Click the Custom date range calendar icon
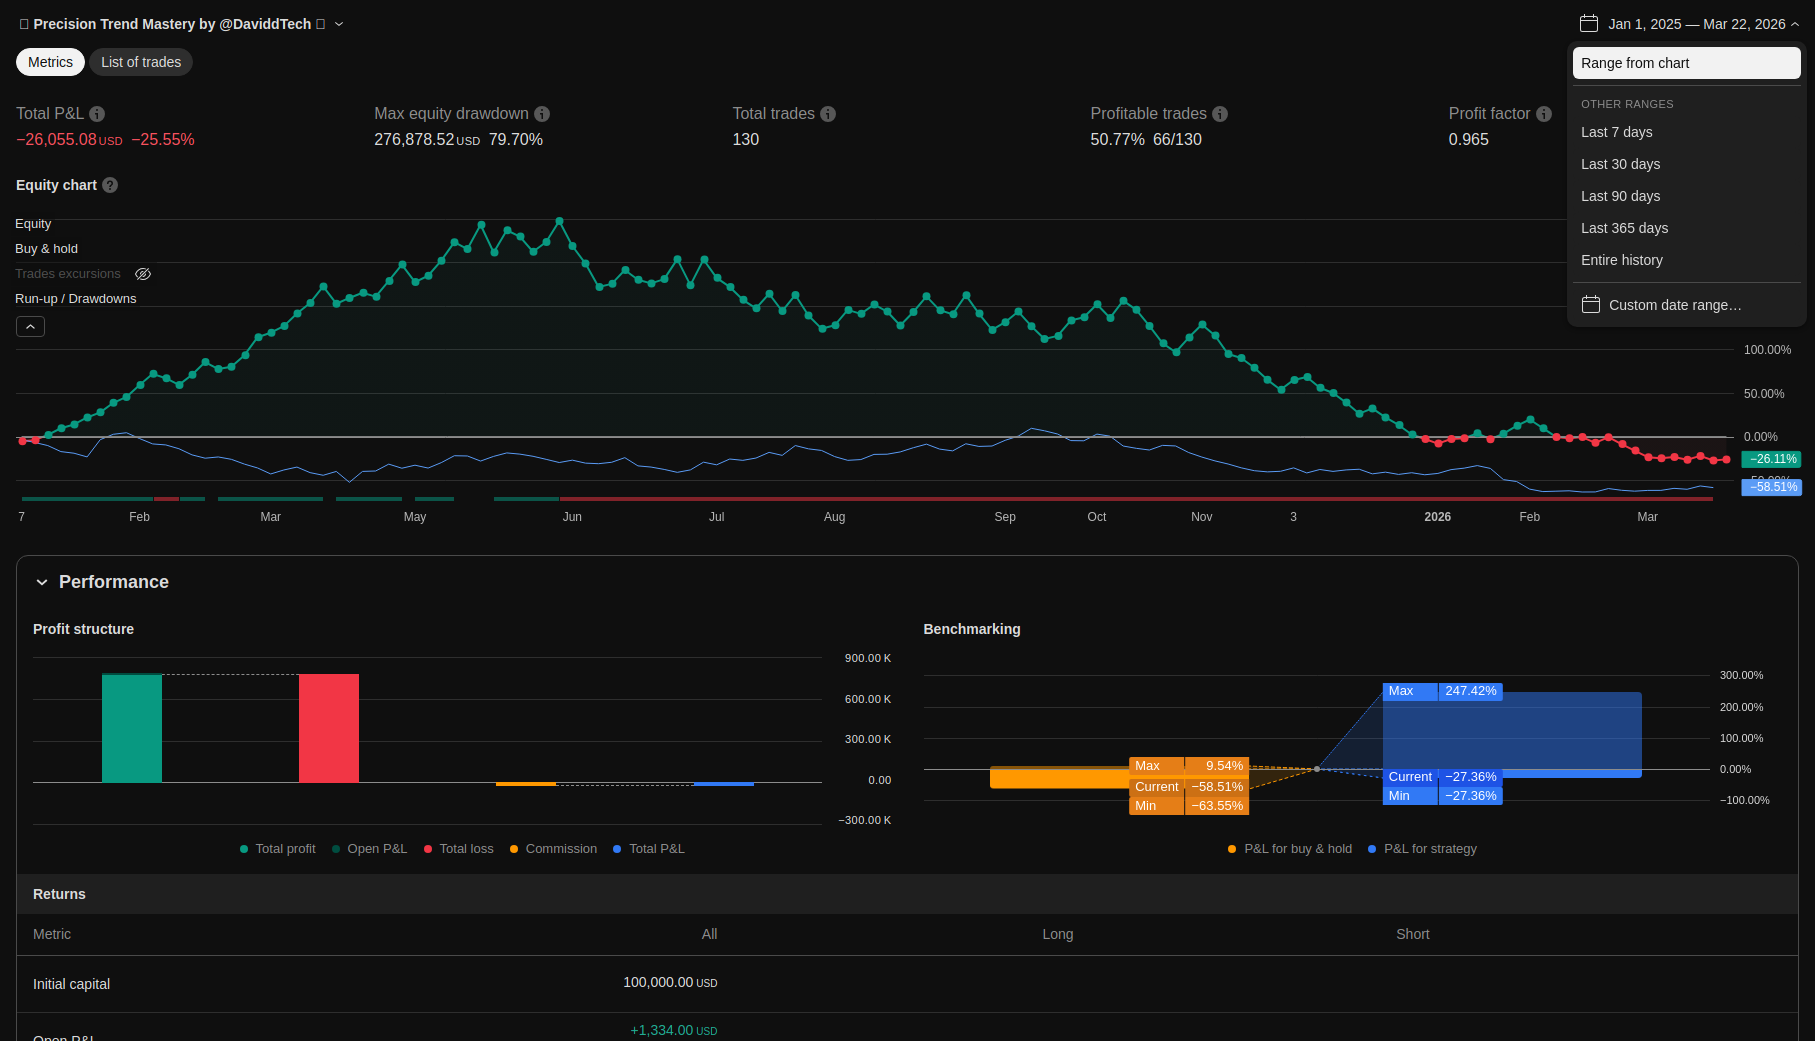 [1590, 305]
